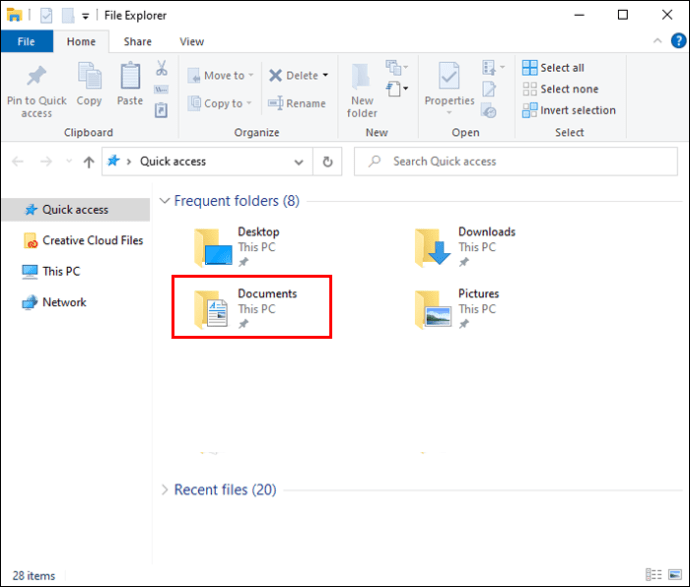Open the Recent locations dropdown arrow
This screenshot has height=587, width=690.
69,161
